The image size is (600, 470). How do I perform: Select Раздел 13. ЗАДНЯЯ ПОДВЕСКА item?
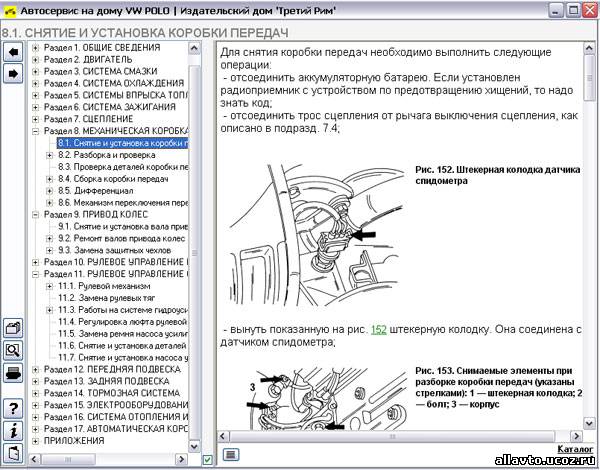tap(106, 381)
